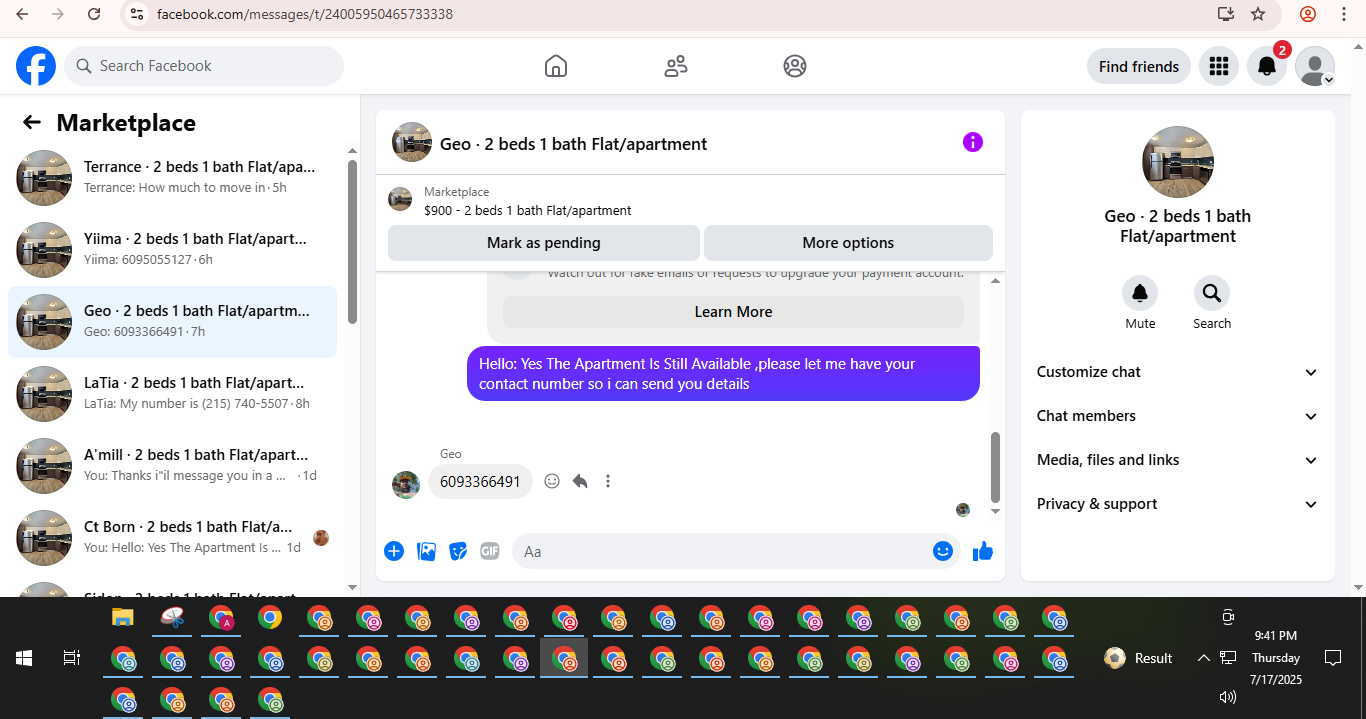1366x719 pixels.
Task: Open Yiima conversation in Marketplace list
Action: pyautogui.click(x=172, y=250)
